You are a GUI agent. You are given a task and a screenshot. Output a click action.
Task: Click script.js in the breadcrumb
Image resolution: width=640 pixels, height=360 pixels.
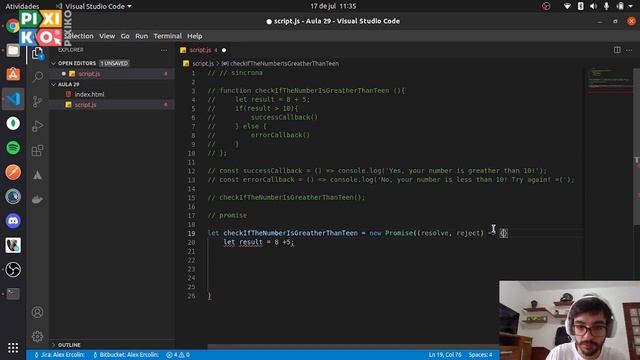pos(203,64)
